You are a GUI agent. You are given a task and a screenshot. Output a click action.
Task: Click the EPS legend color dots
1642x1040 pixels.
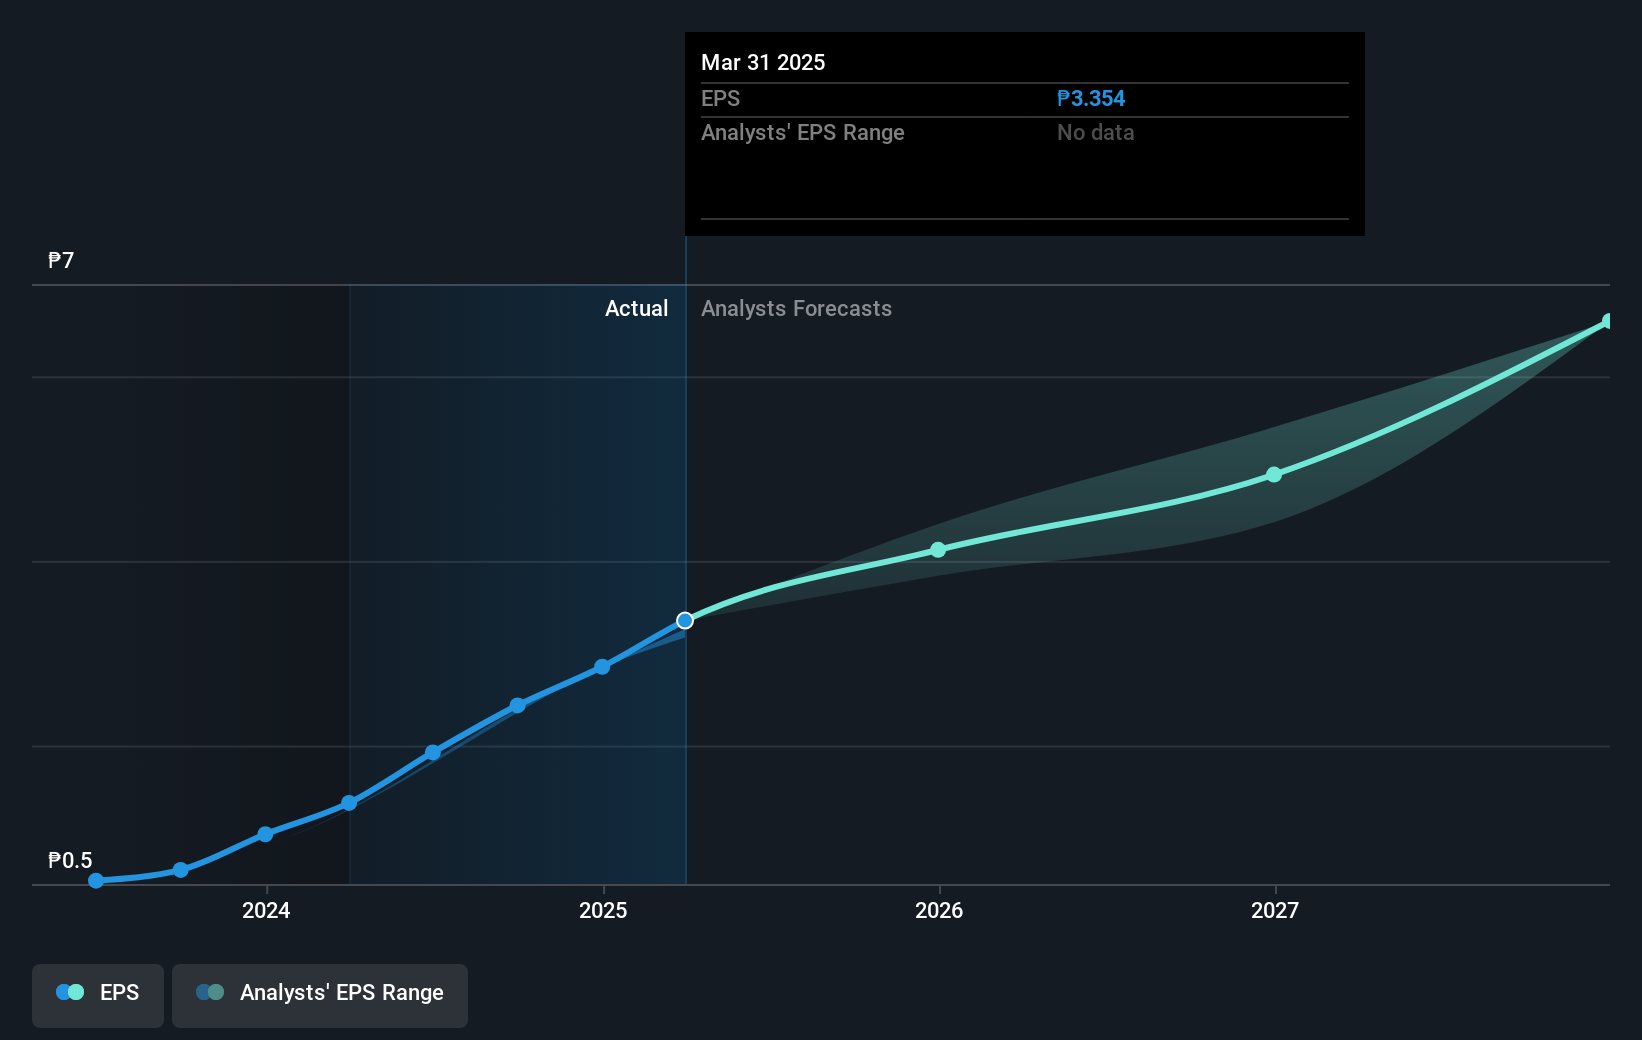click(70, 992)
